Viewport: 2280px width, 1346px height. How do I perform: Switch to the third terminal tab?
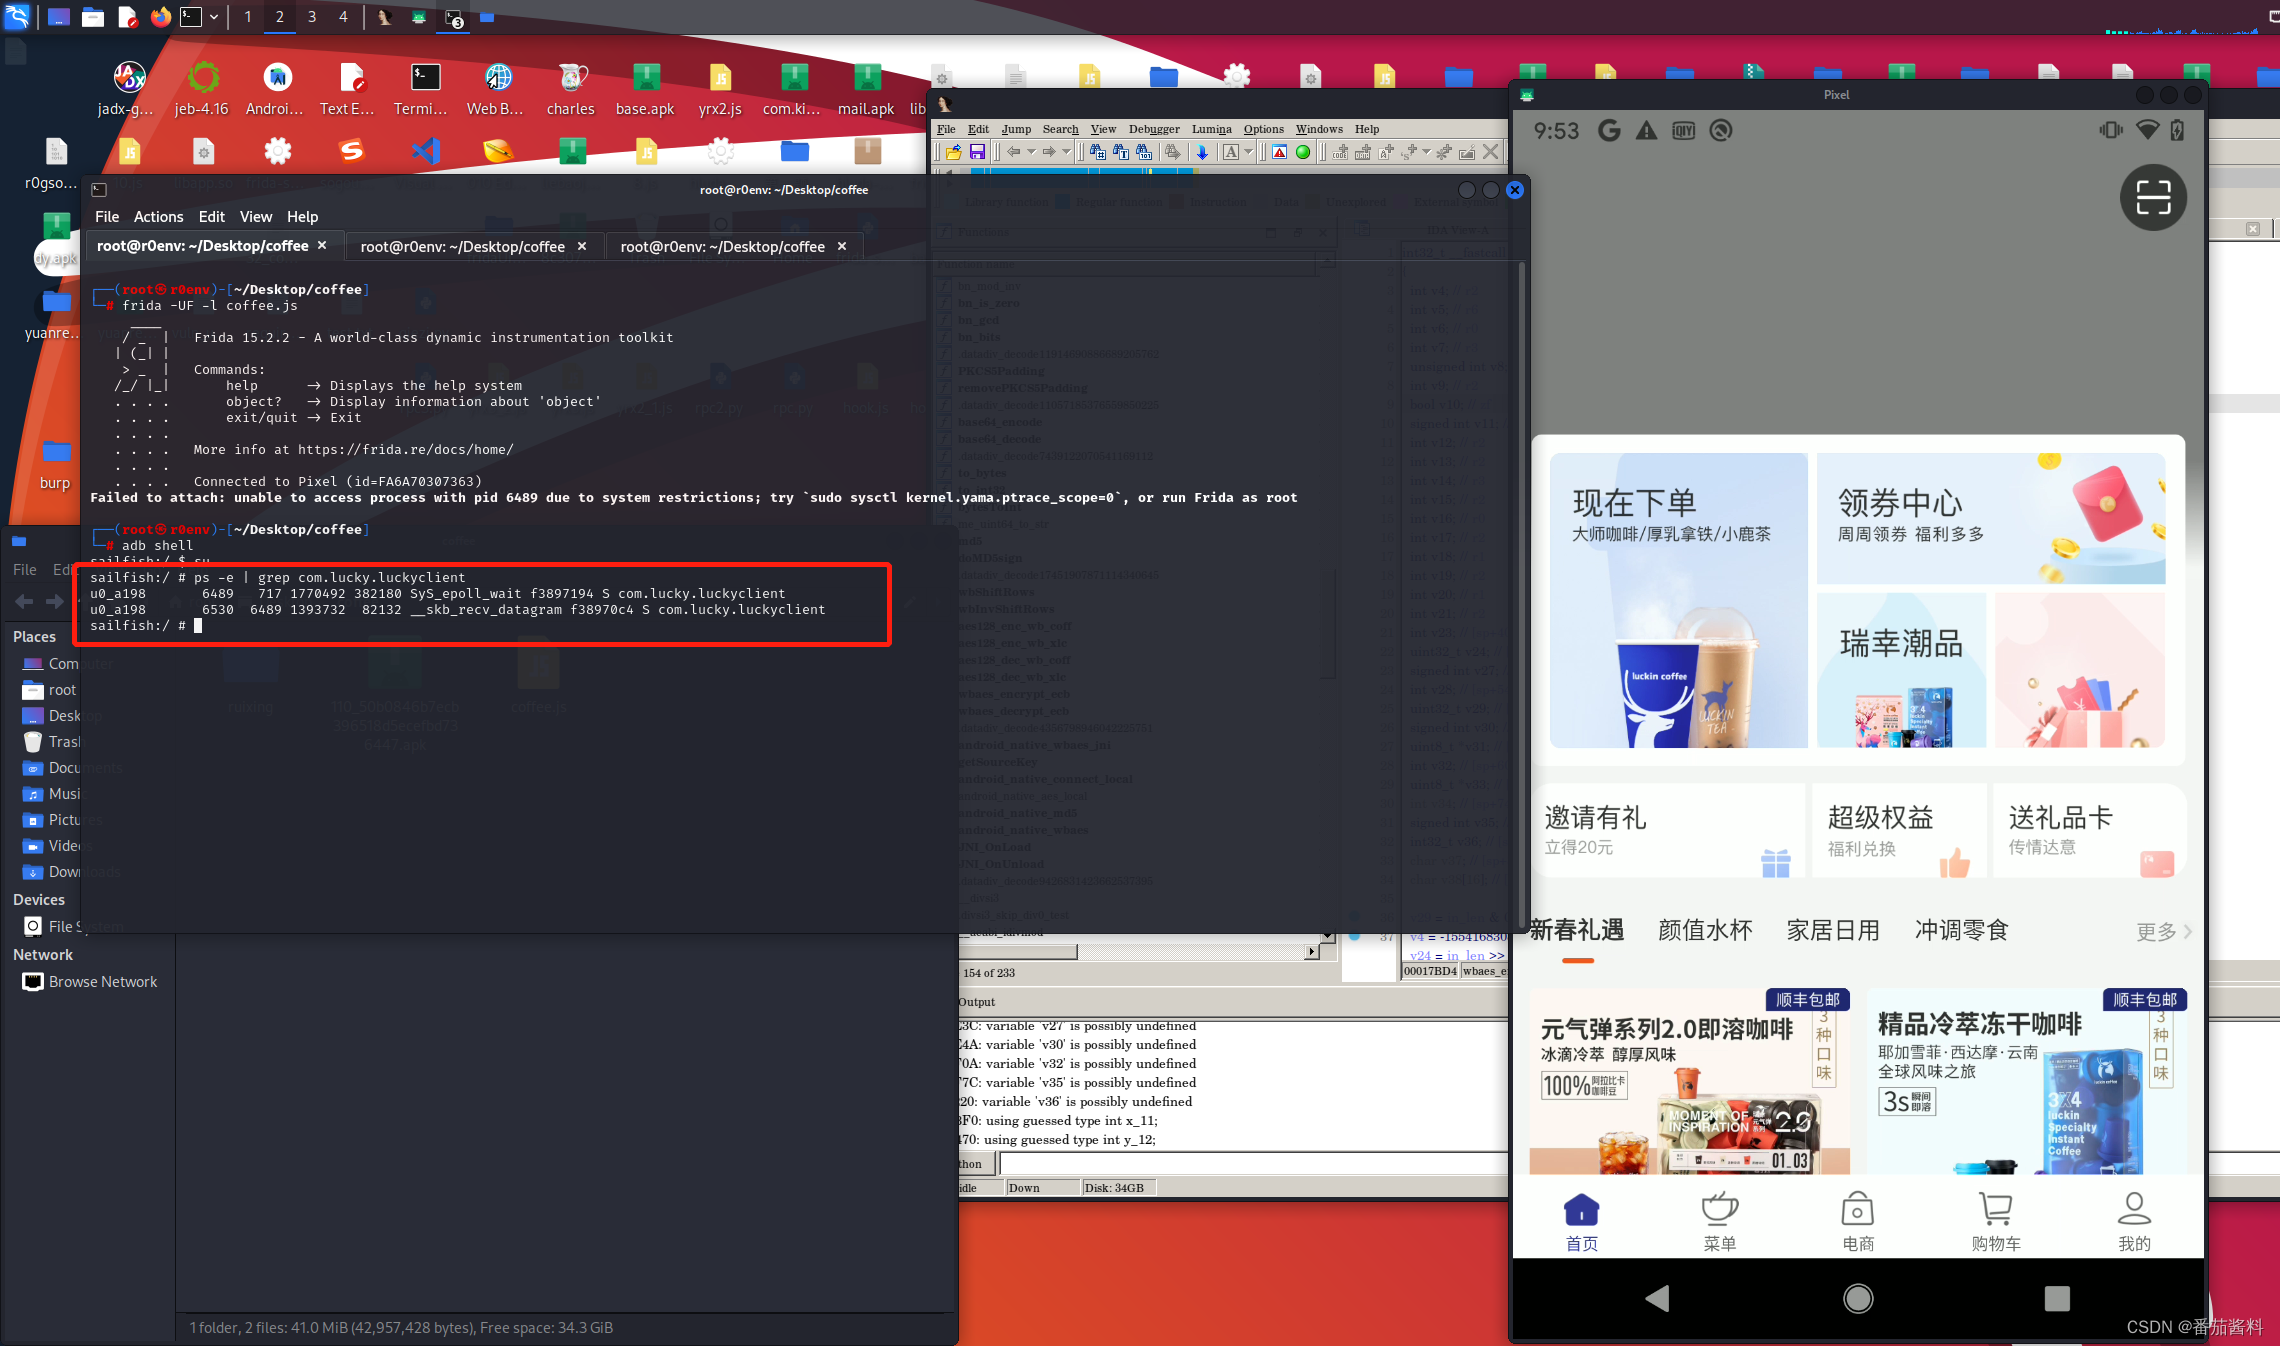[x=733, y=246]
